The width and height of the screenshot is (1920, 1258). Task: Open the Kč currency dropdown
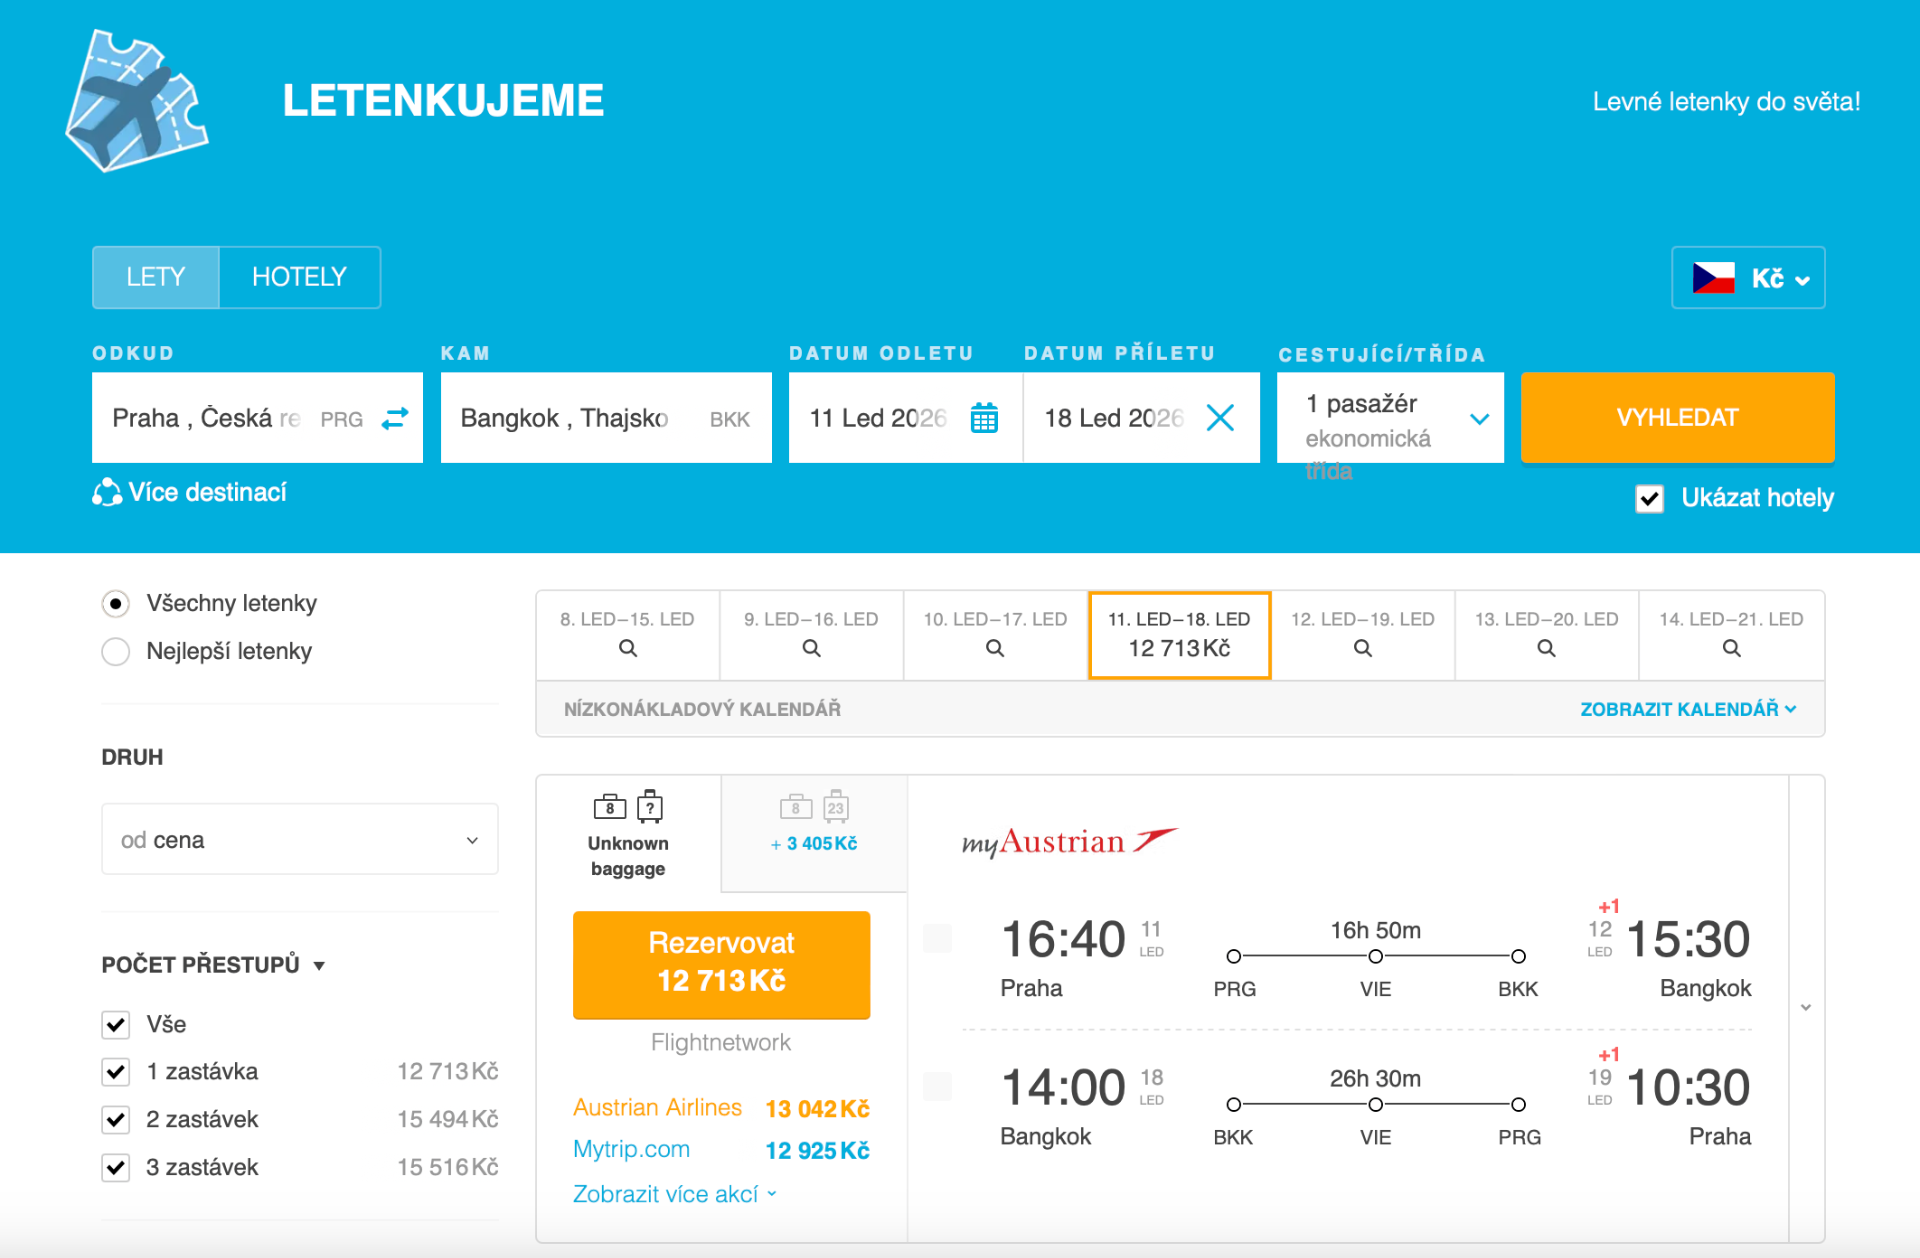(x=1748, y=278)
